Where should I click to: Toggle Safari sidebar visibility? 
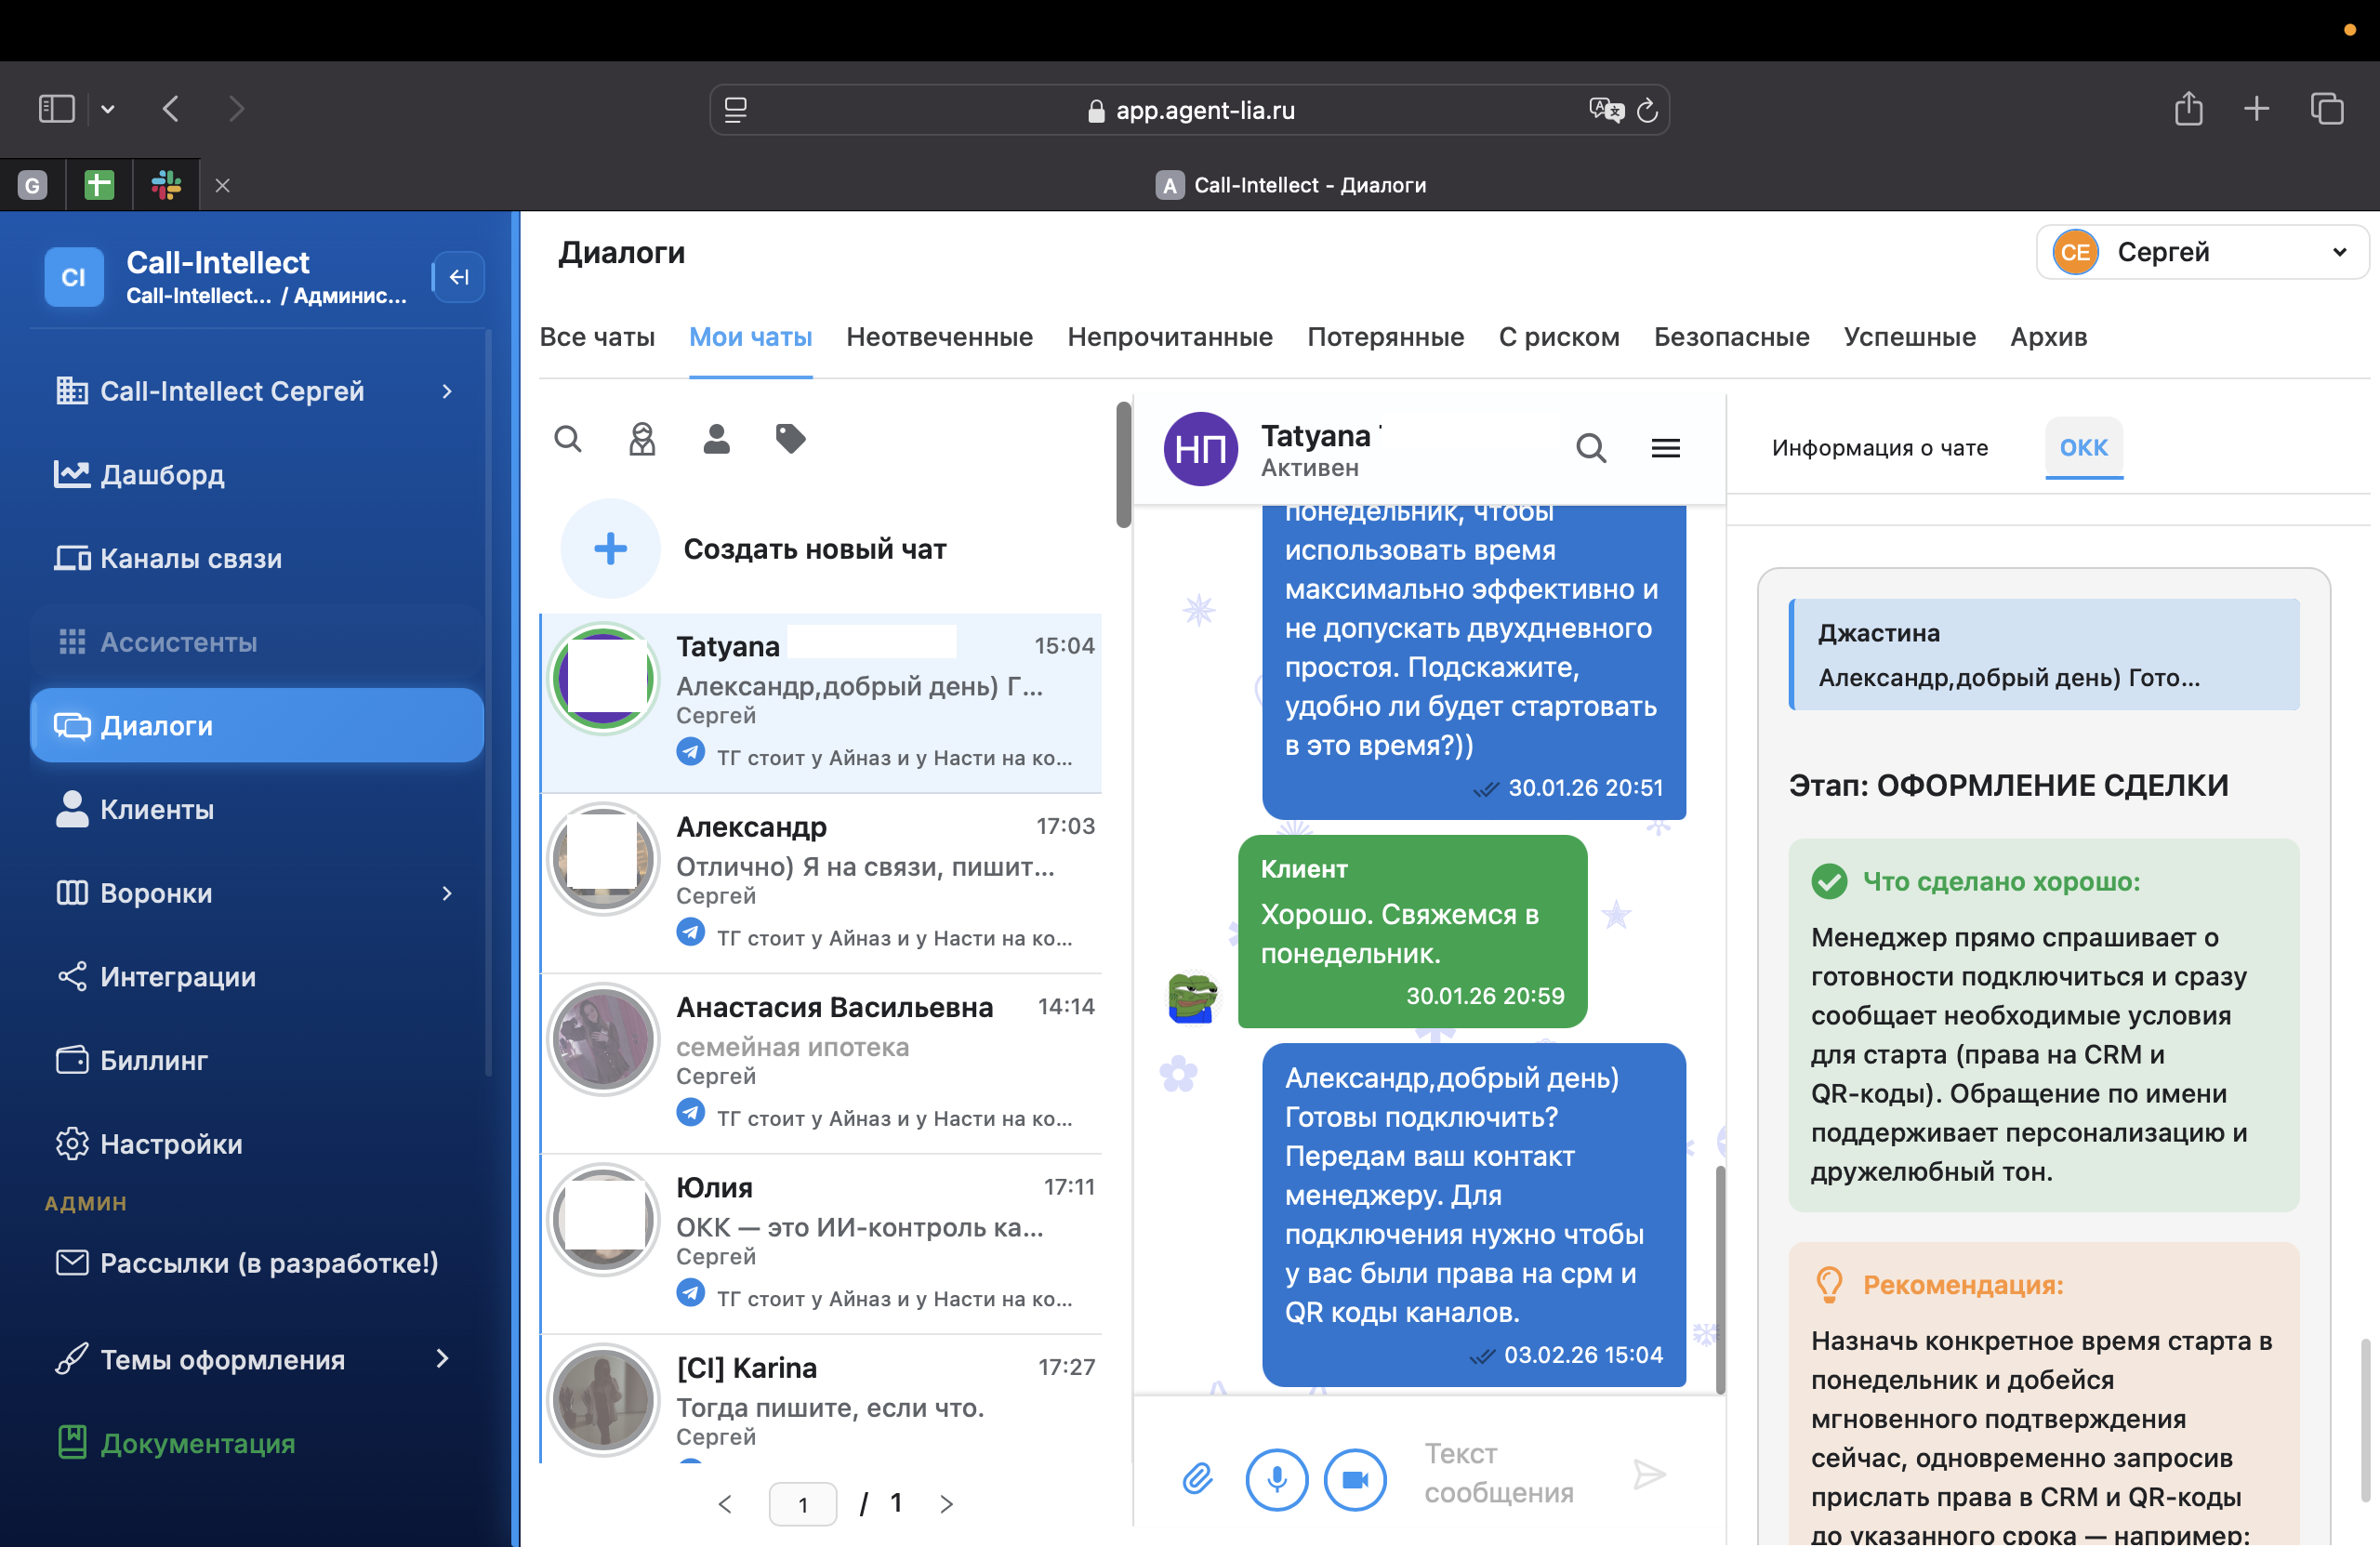point(57,109)
